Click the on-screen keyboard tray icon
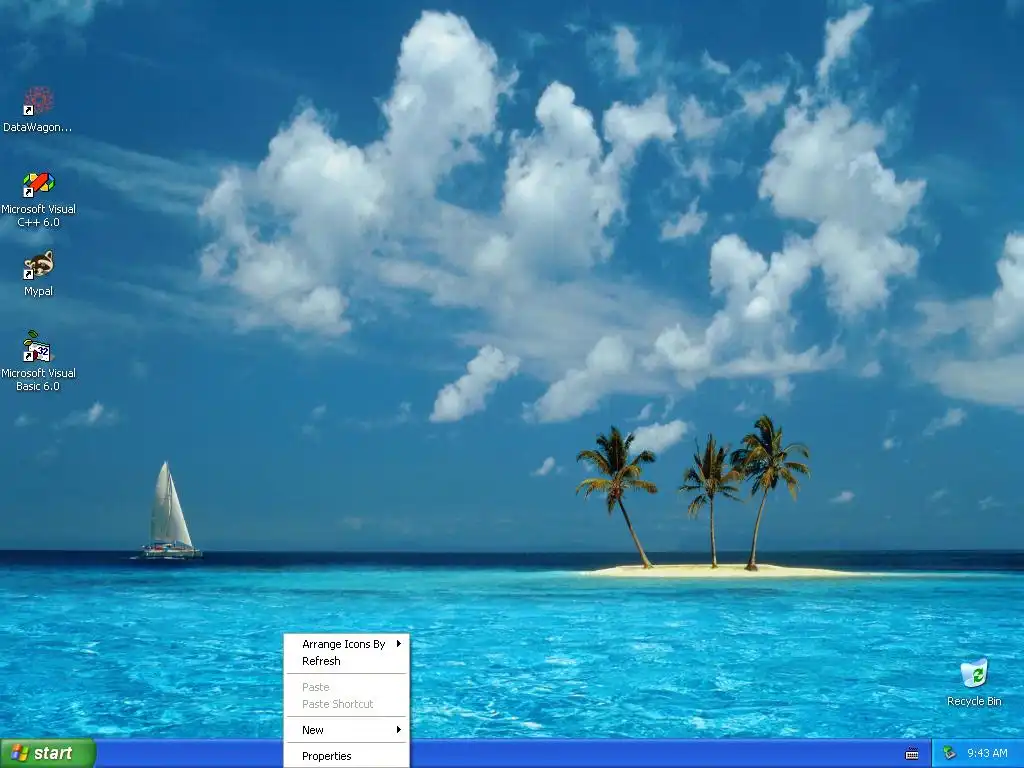The height and width of the screenshot is (768, 1024). point(912,754)
